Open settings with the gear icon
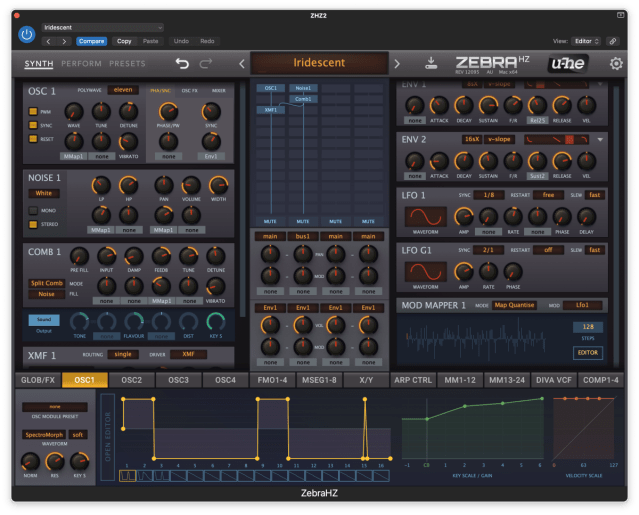 click(x=616, y=64)
